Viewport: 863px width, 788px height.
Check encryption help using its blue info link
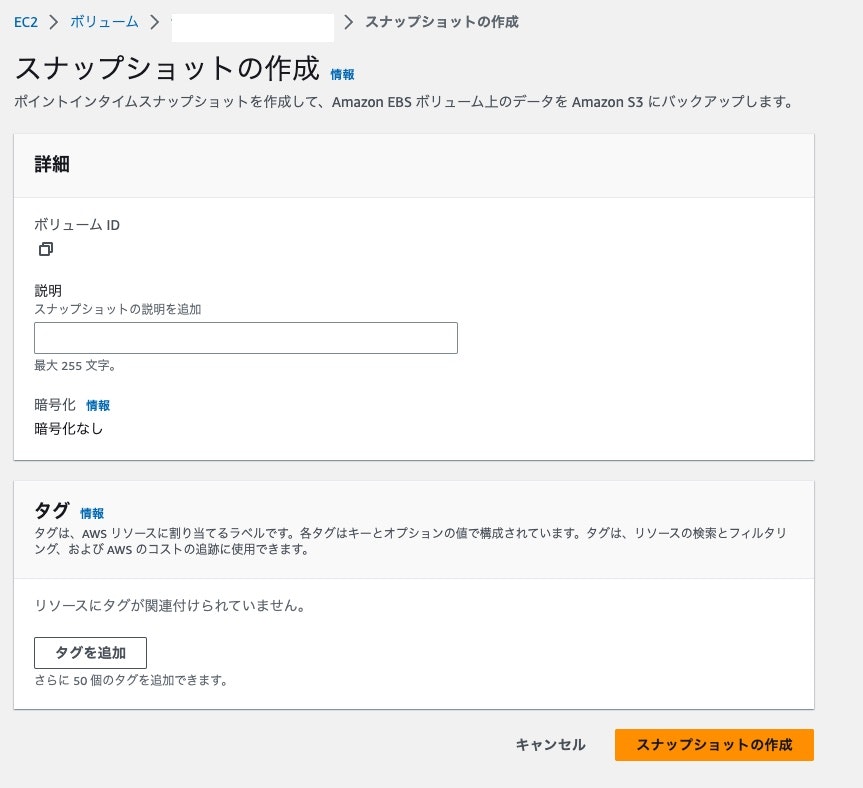(x=98, y=405)
